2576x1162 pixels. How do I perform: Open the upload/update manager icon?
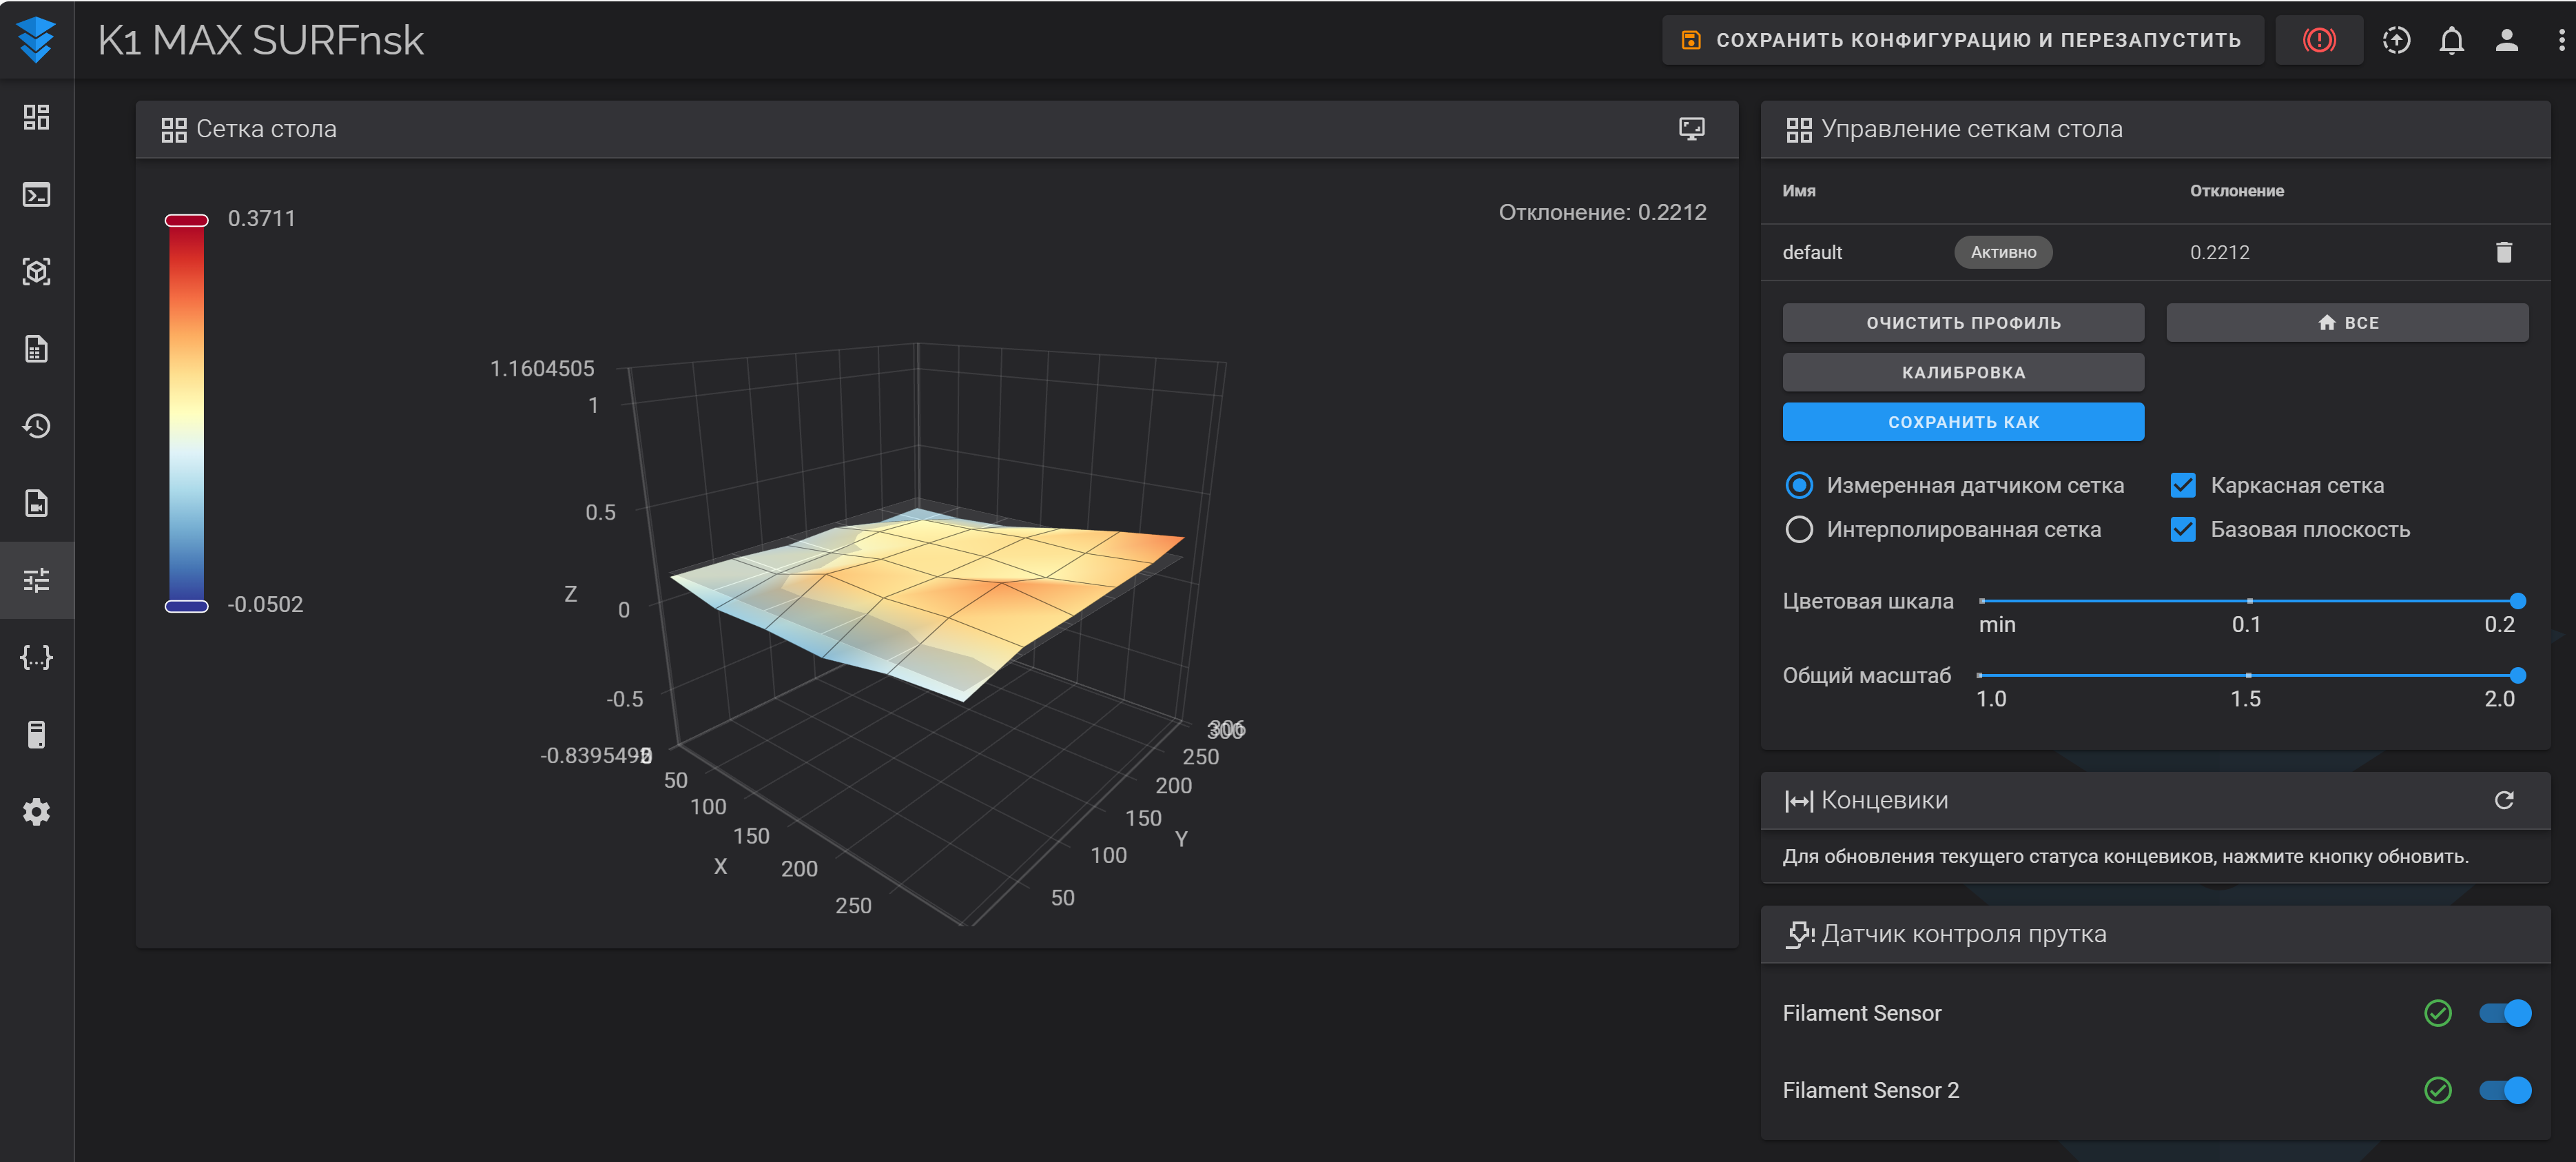[2396, 40]
